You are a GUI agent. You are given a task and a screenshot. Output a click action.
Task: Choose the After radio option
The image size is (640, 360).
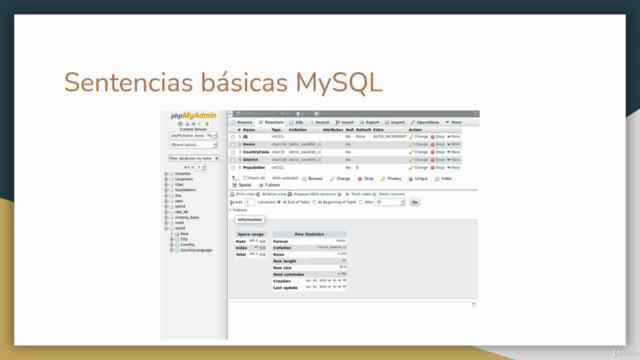click(x=361, y=202)
